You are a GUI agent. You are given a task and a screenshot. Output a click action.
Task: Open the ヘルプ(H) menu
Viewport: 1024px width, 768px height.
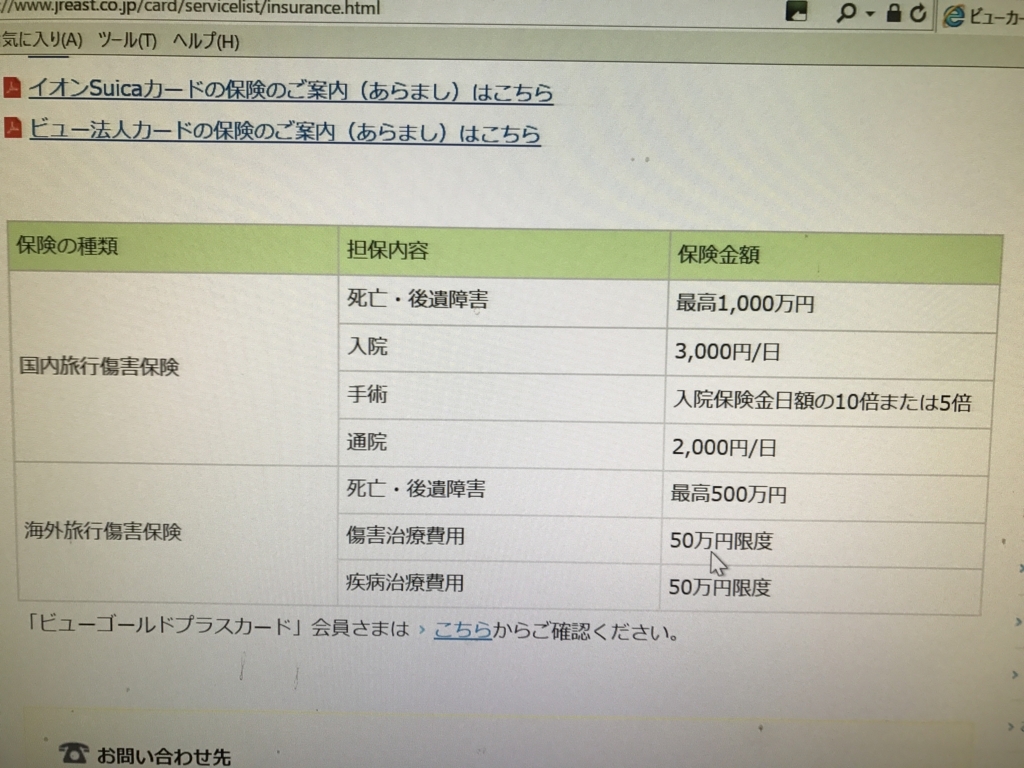[206, 42]
